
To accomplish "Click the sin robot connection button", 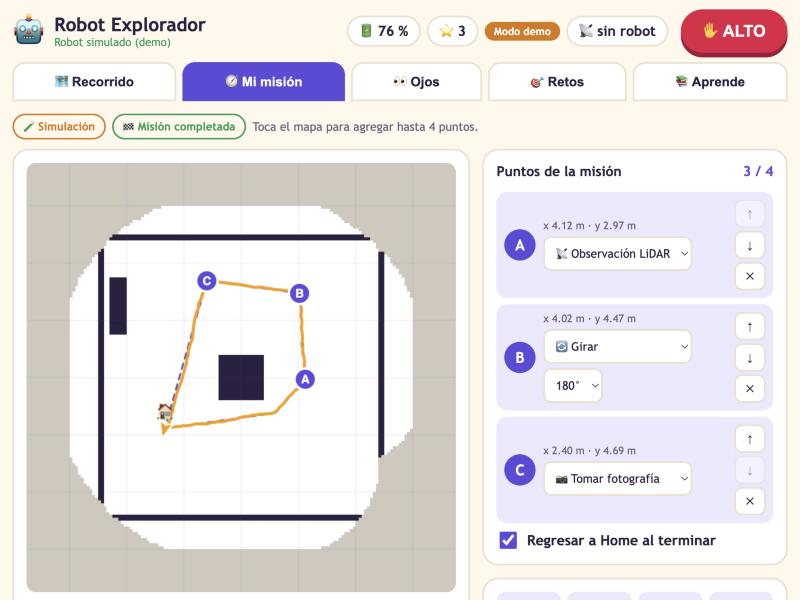I will [x=617, y=31].
